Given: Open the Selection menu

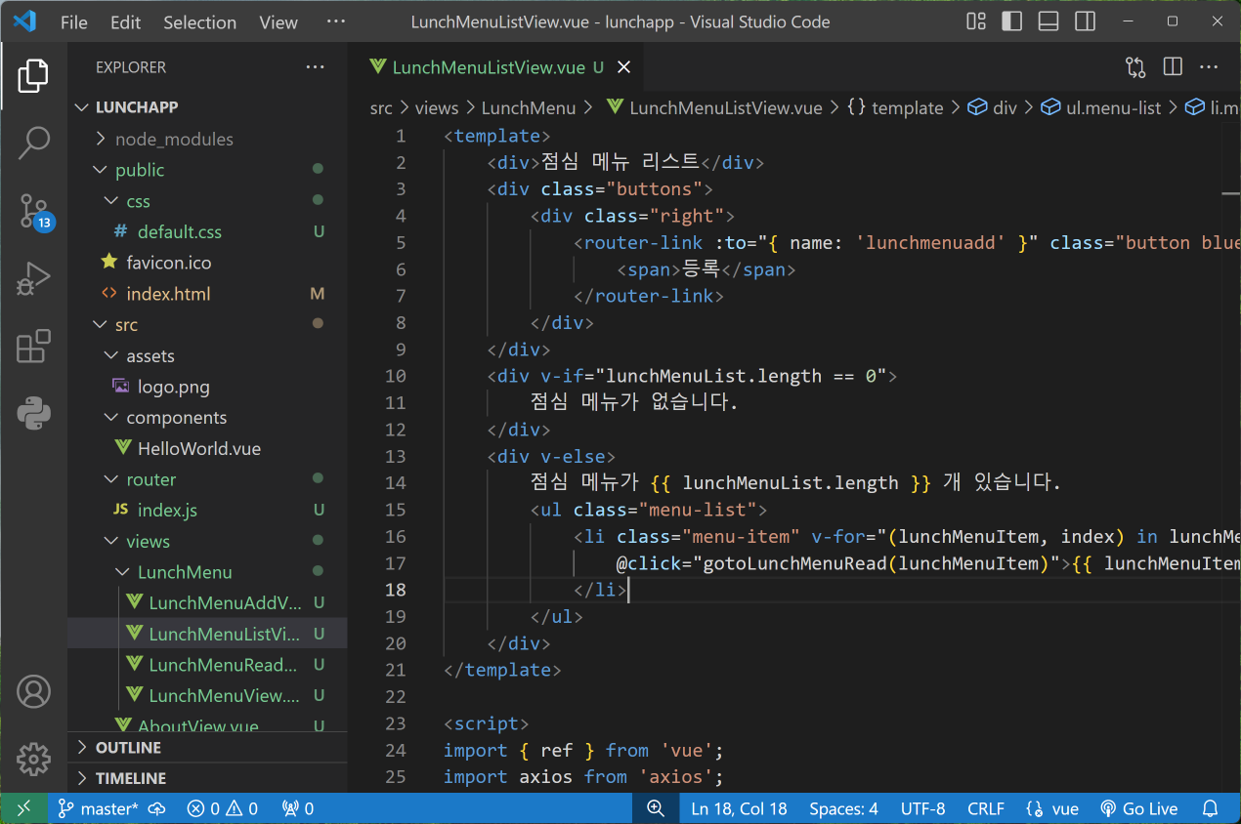Looking at the screenshot, I should click(x=200, y=22).
